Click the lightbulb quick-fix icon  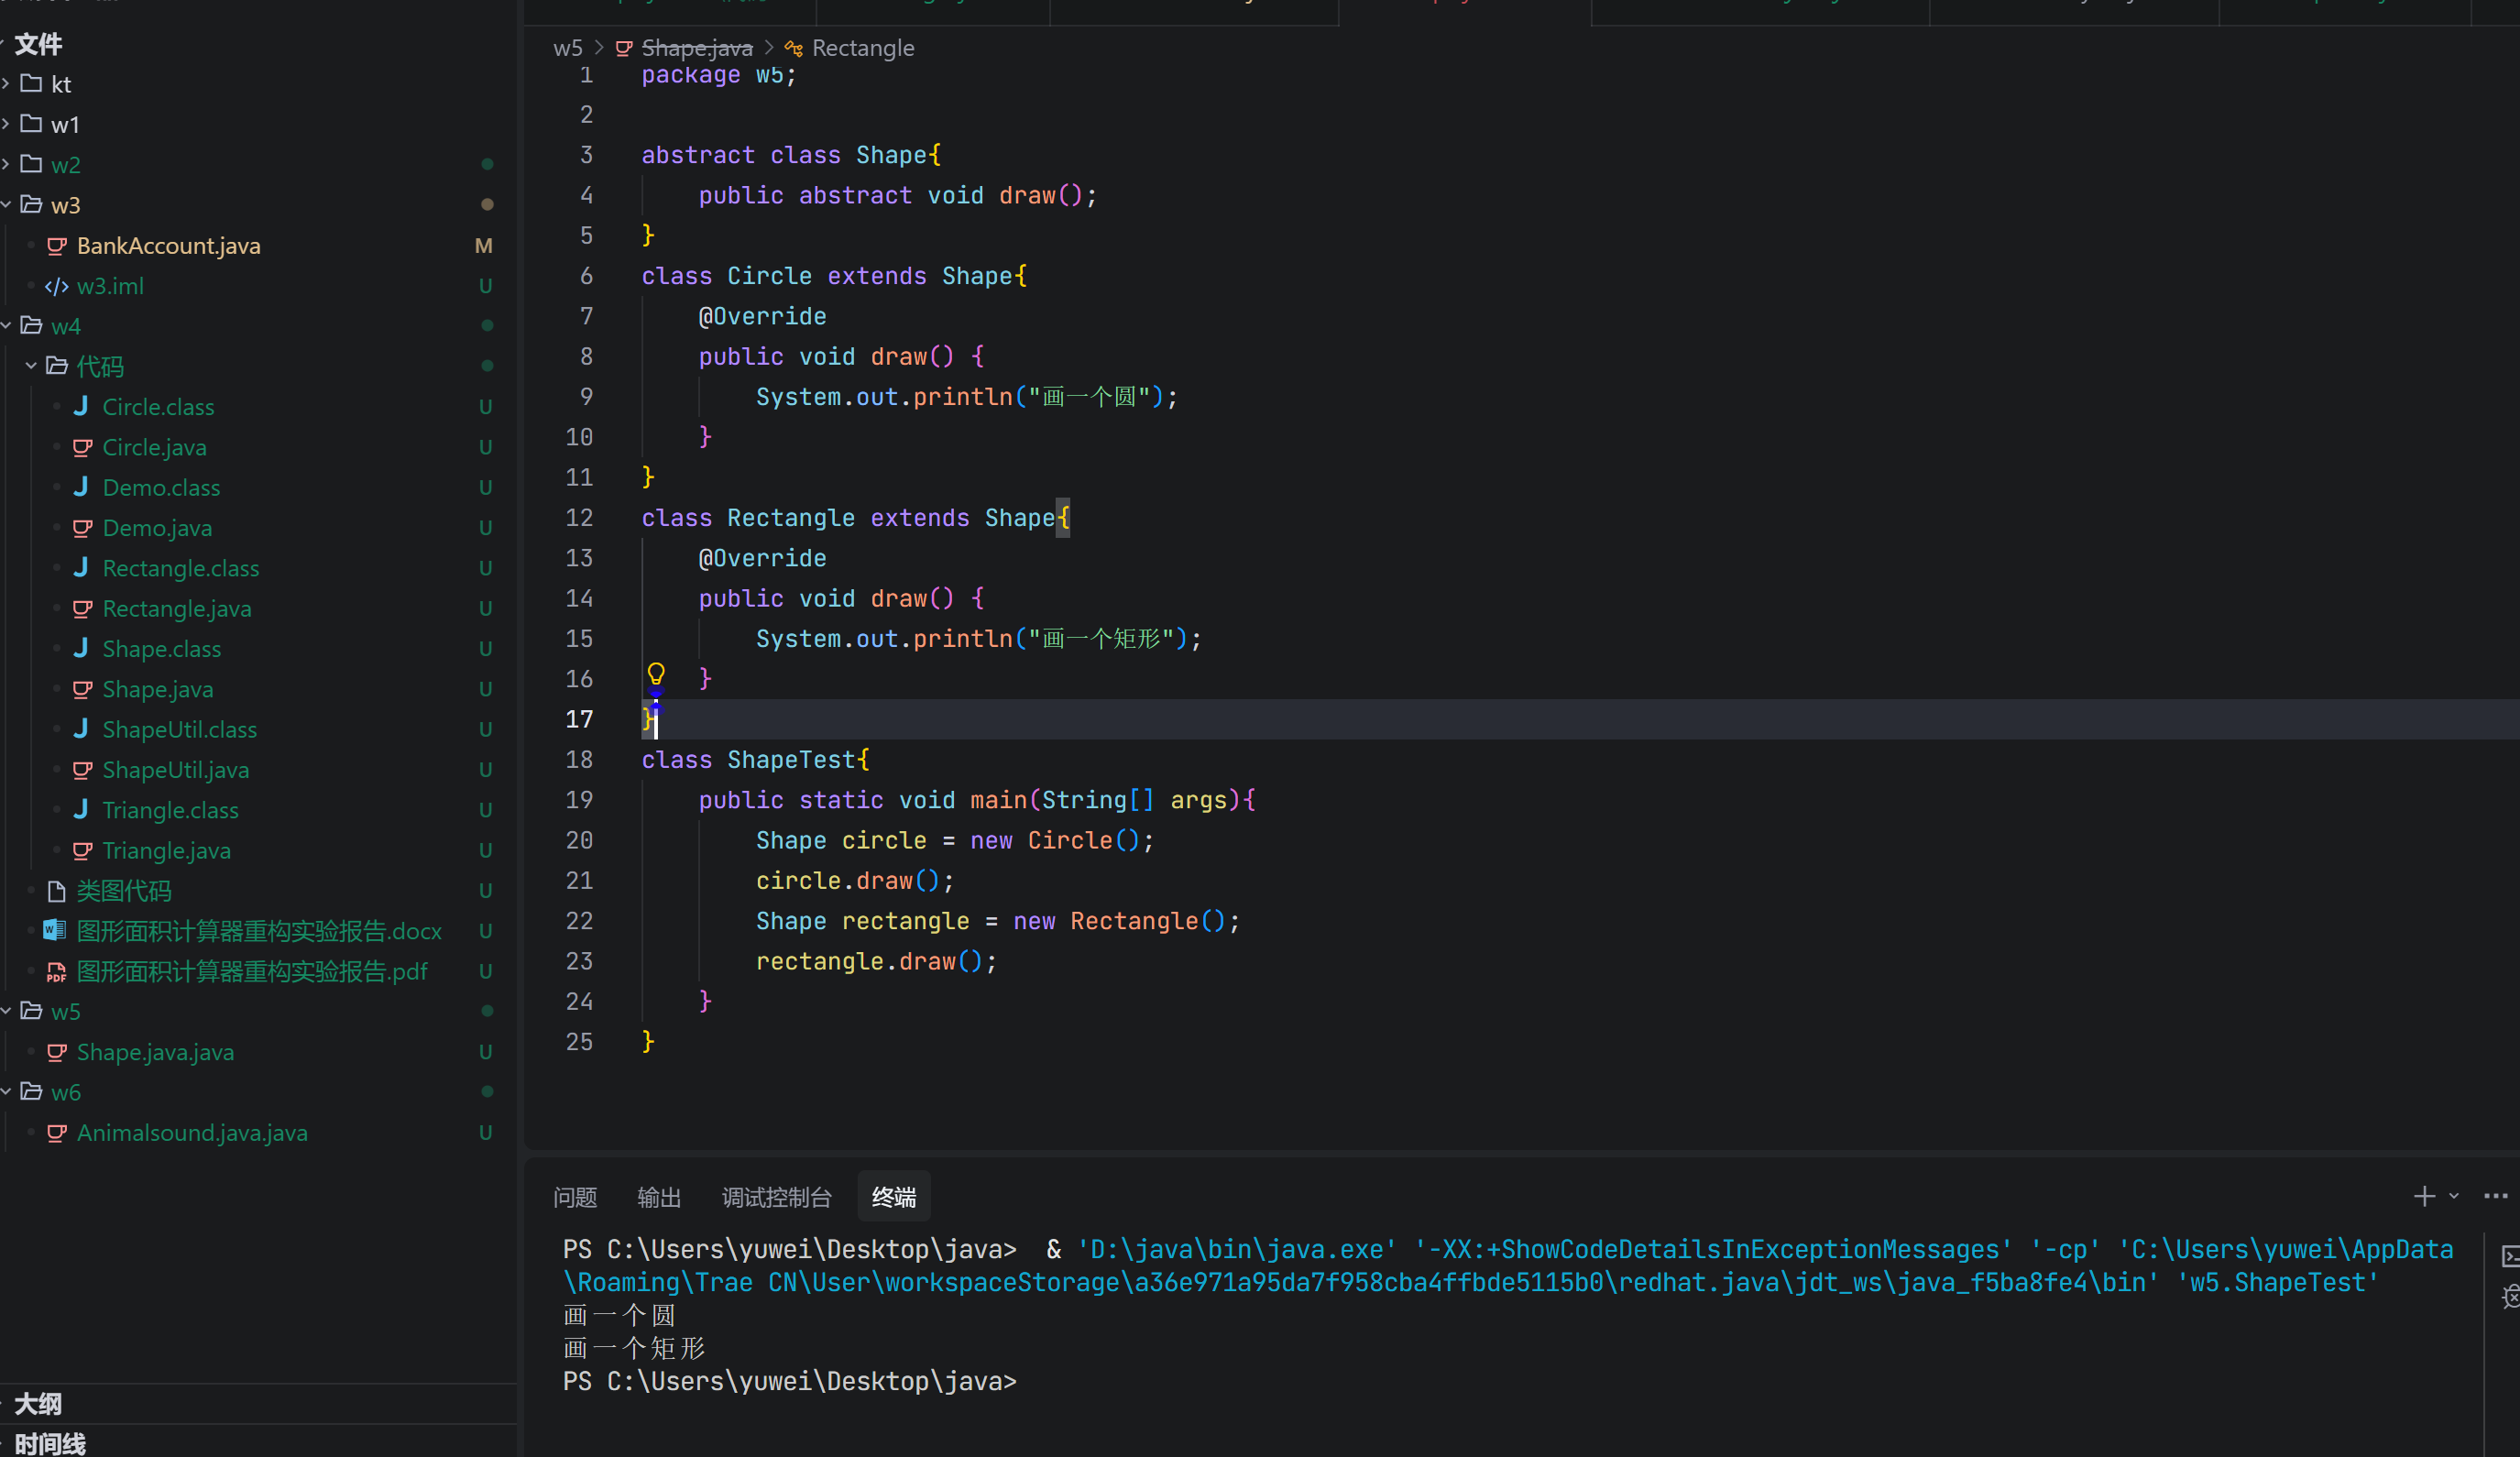(656, 673)
